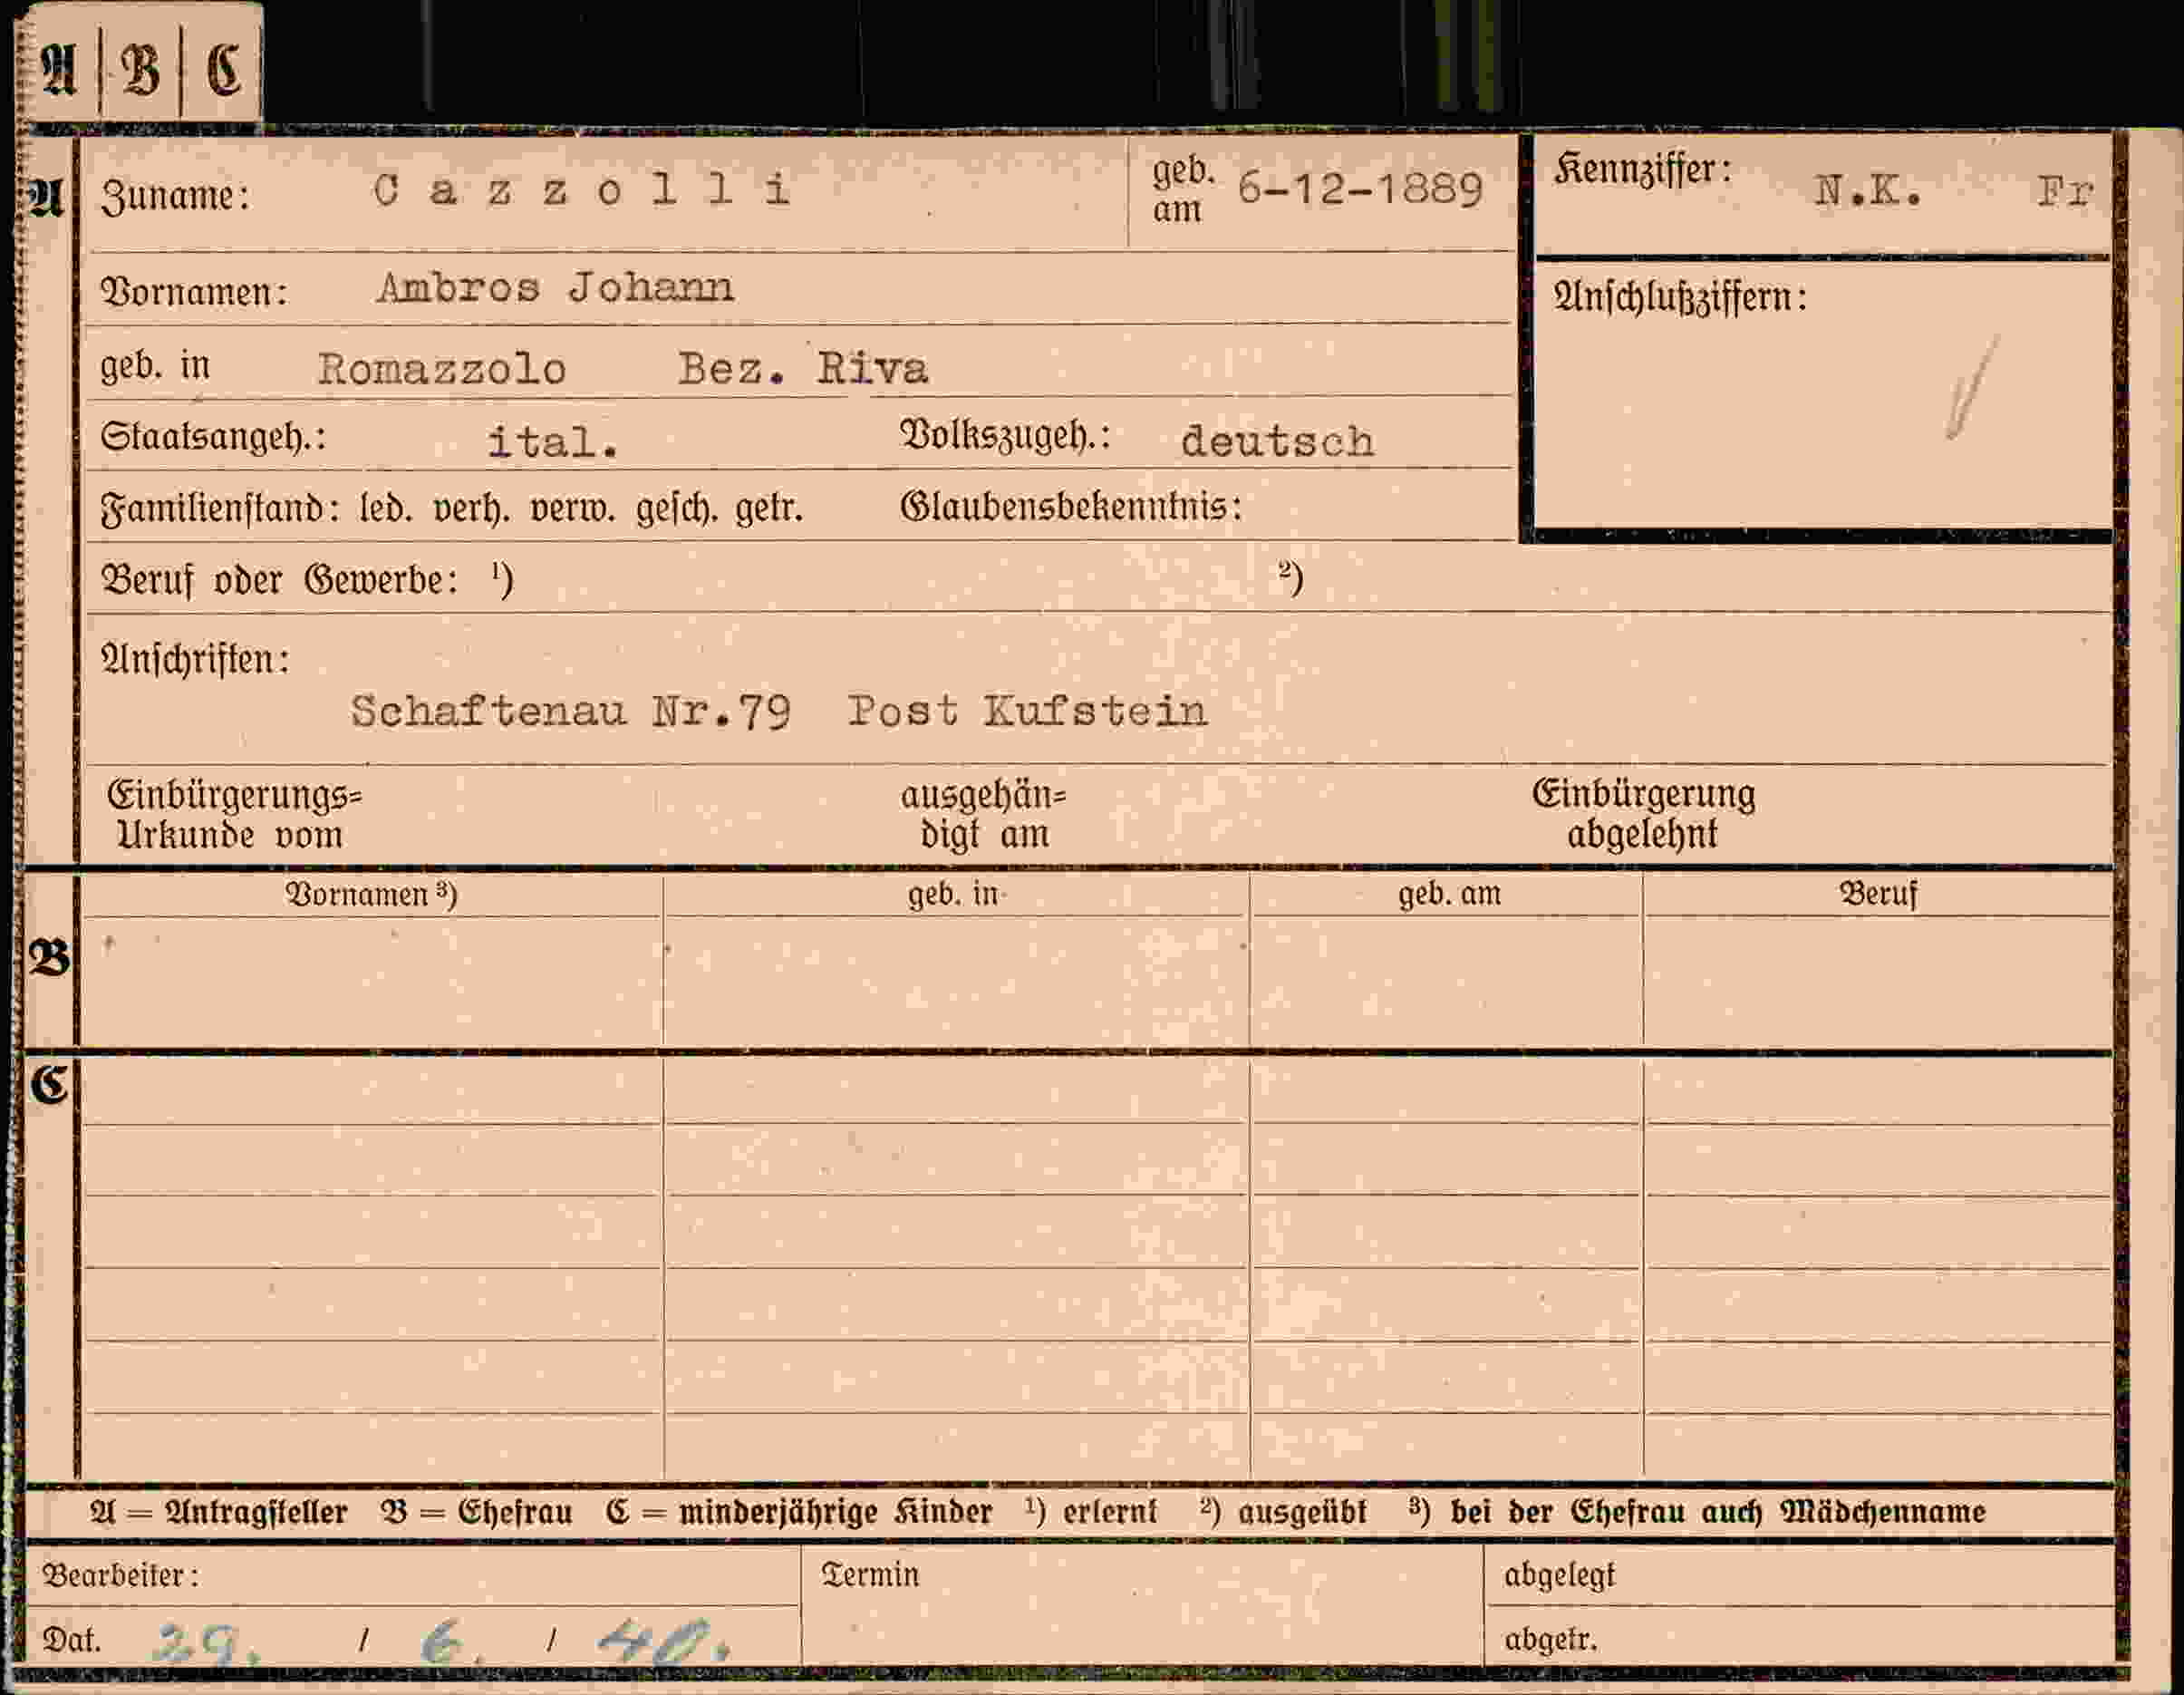
Task: Click the 'Termin' label
Action: (x=870, y=1575)
